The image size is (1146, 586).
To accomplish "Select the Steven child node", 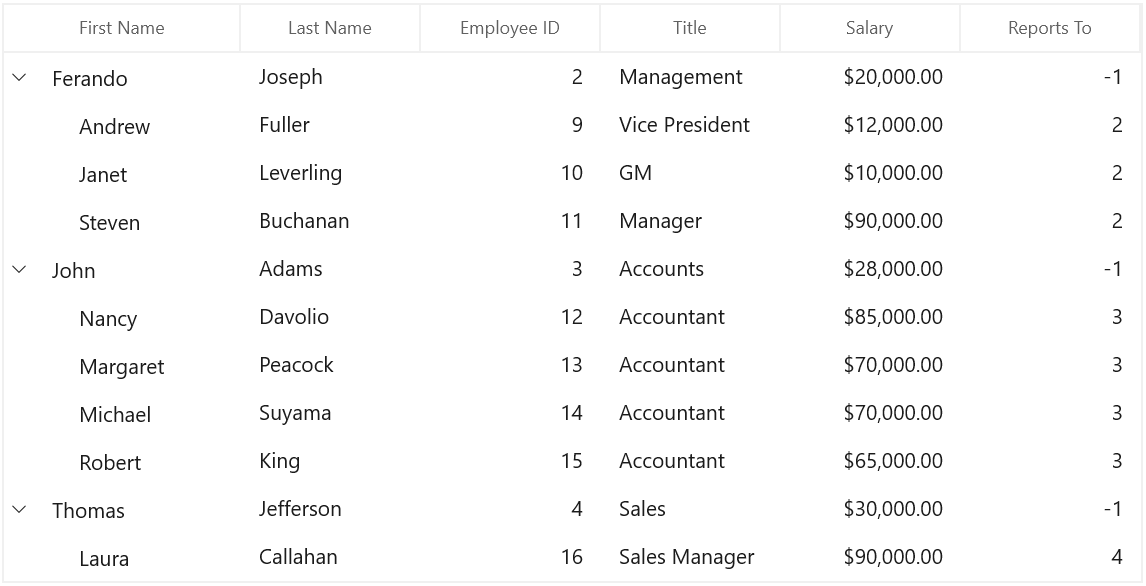I will coord(110,222).
